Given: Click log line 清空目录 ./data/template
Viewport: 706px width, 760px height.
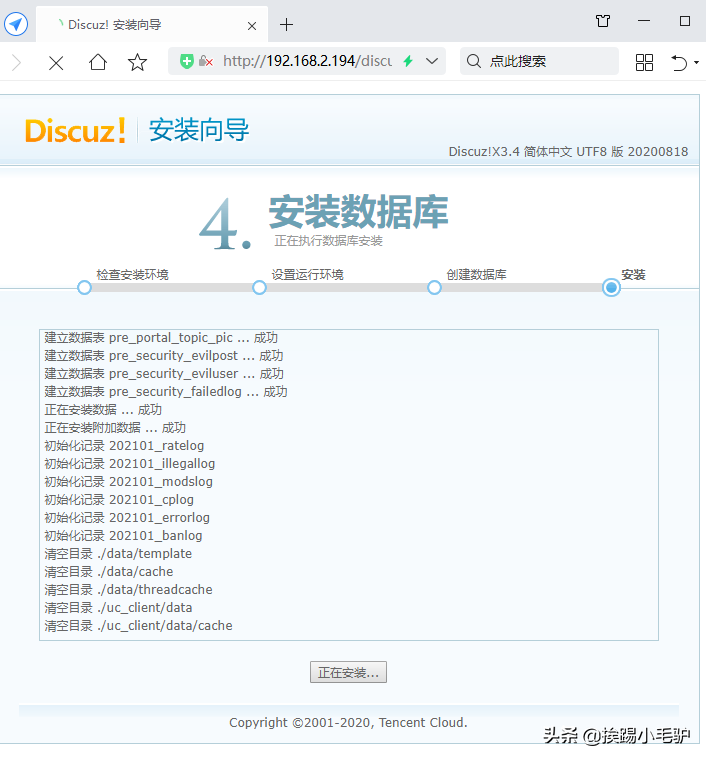Looking at the screenshot, I should (118, 554).
